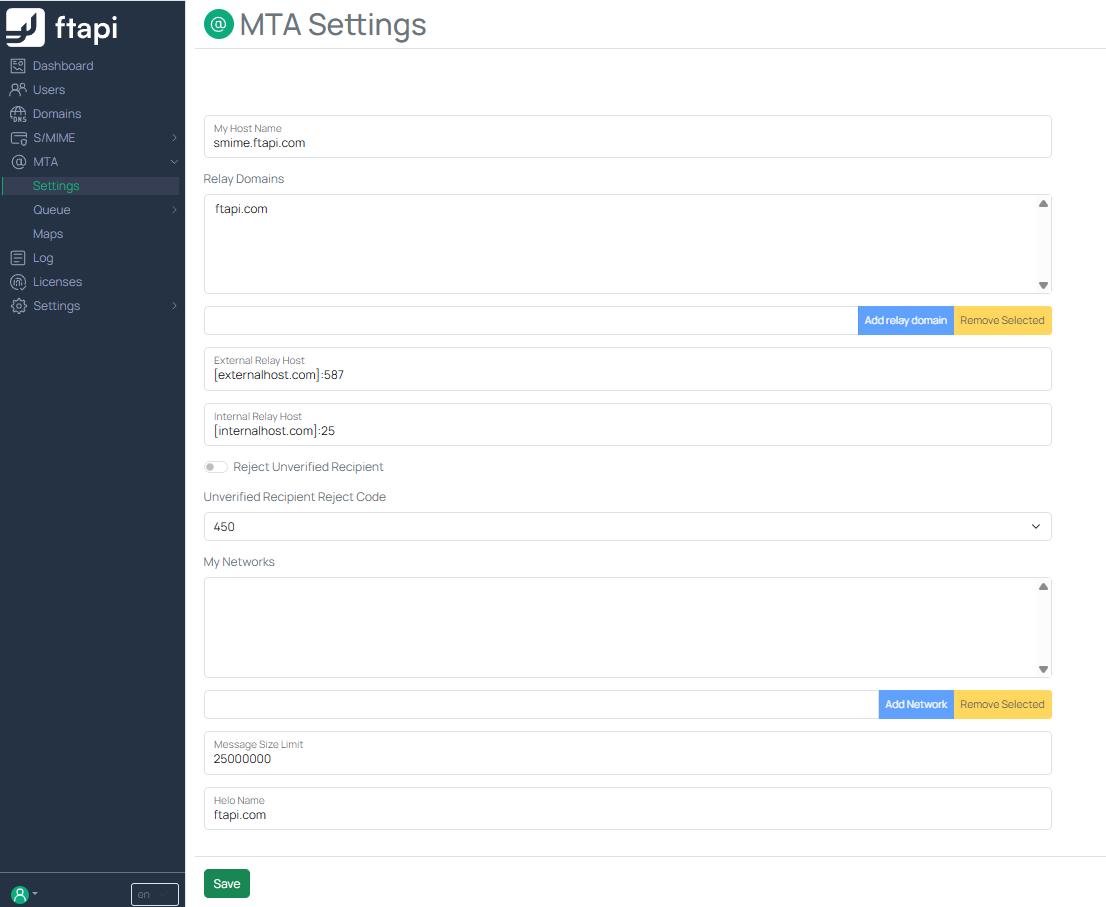The height and width of the screenshot is (907, 1106).
Task: Select the MTA Settings submenu item
Action: 56,186
